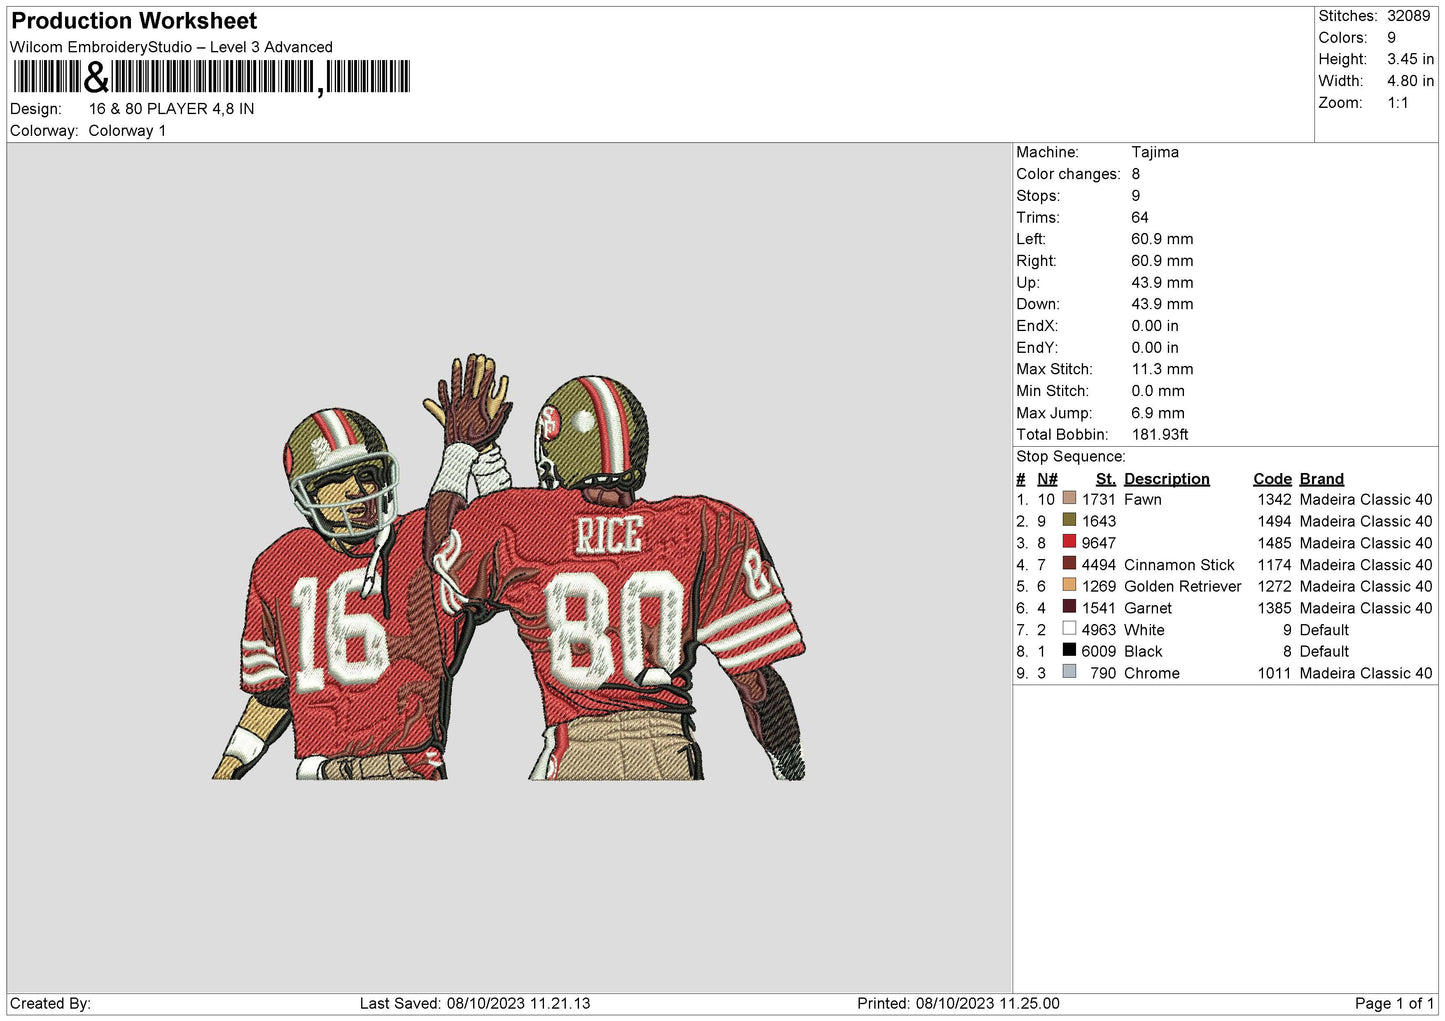Click the Zoom value '1:1'

1397,103
